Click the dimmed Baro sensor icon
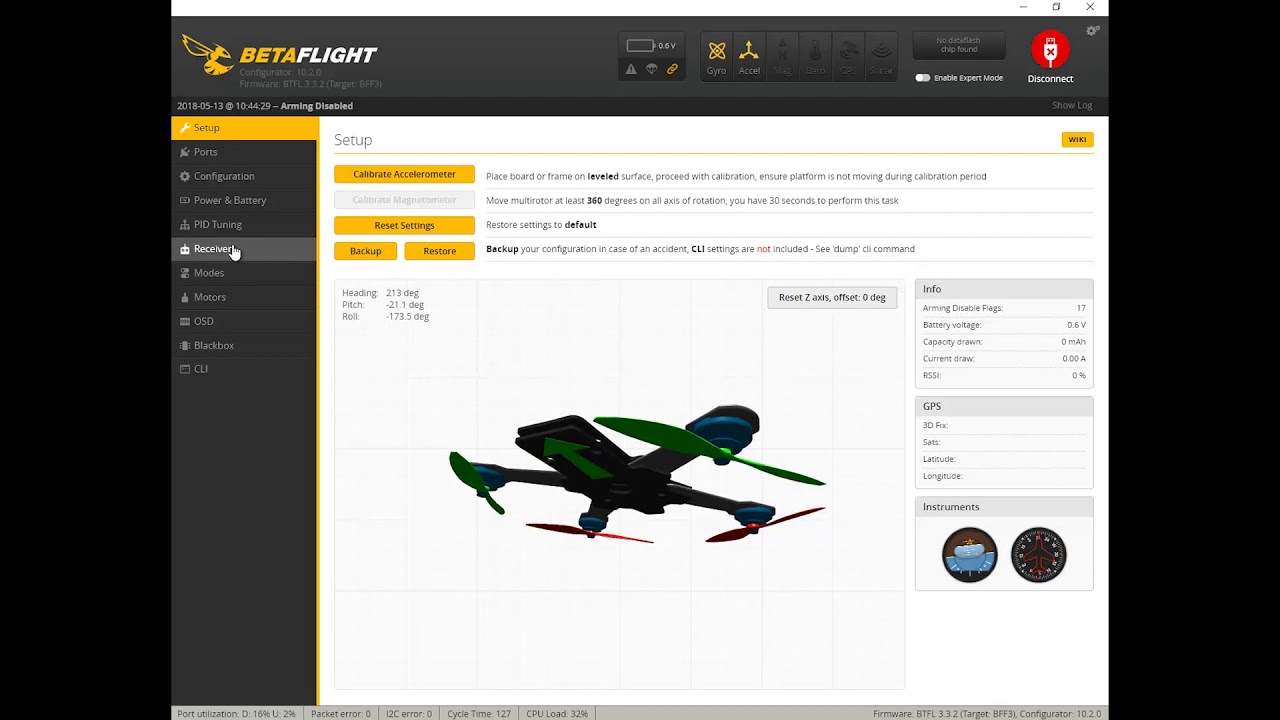 (x=815, y=57)
